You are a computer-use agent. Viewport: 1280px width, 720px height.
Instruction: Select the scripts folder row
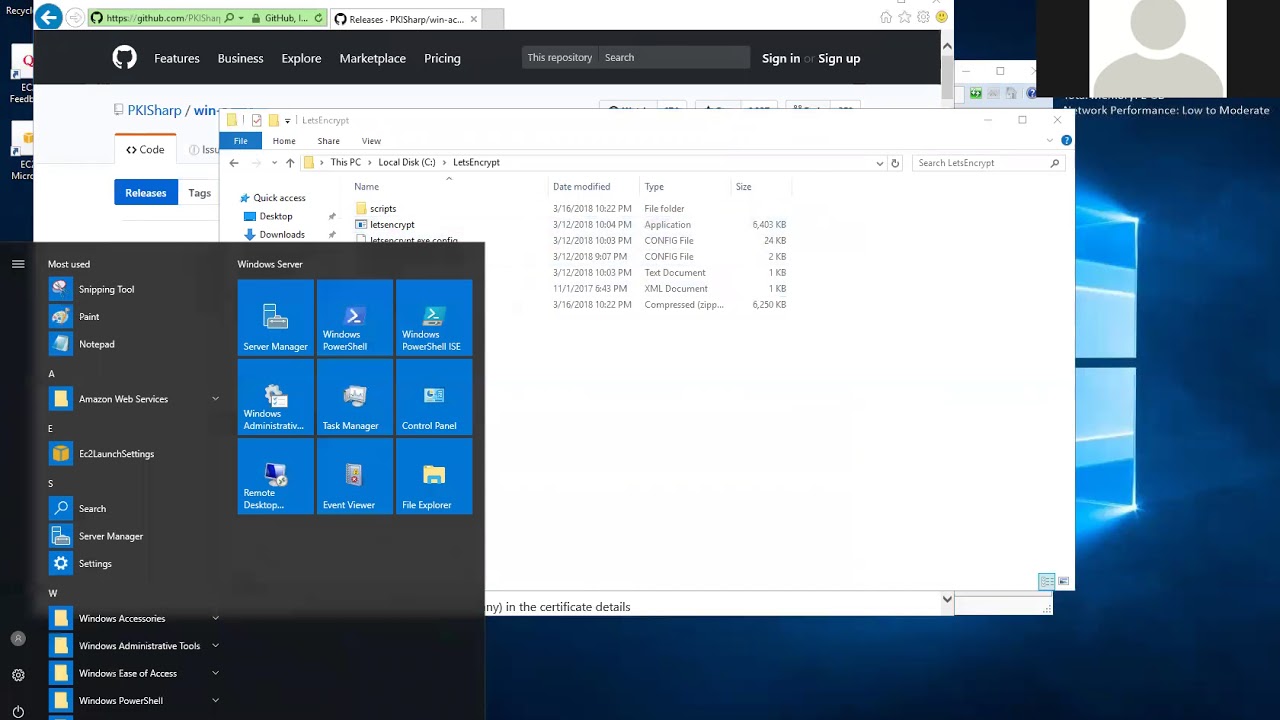click(570, 209)
